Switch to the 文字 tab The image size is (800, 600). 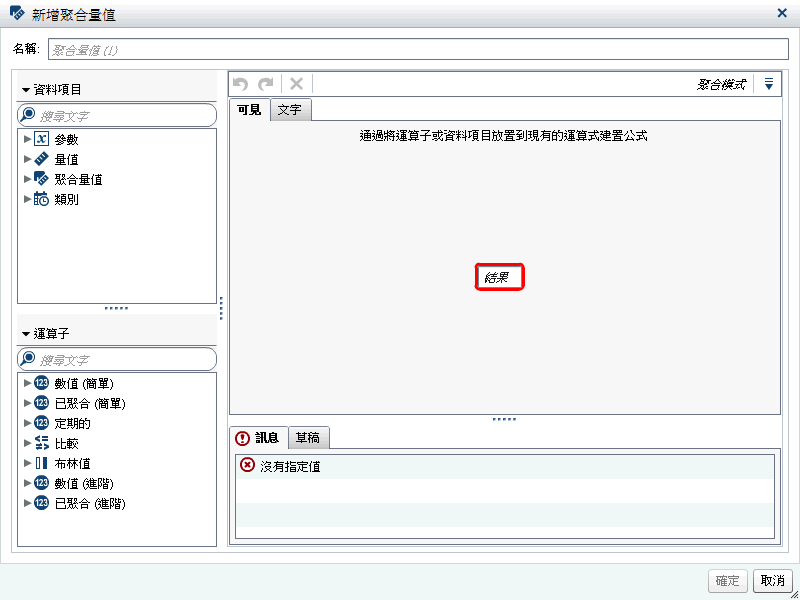click(290, 109)
